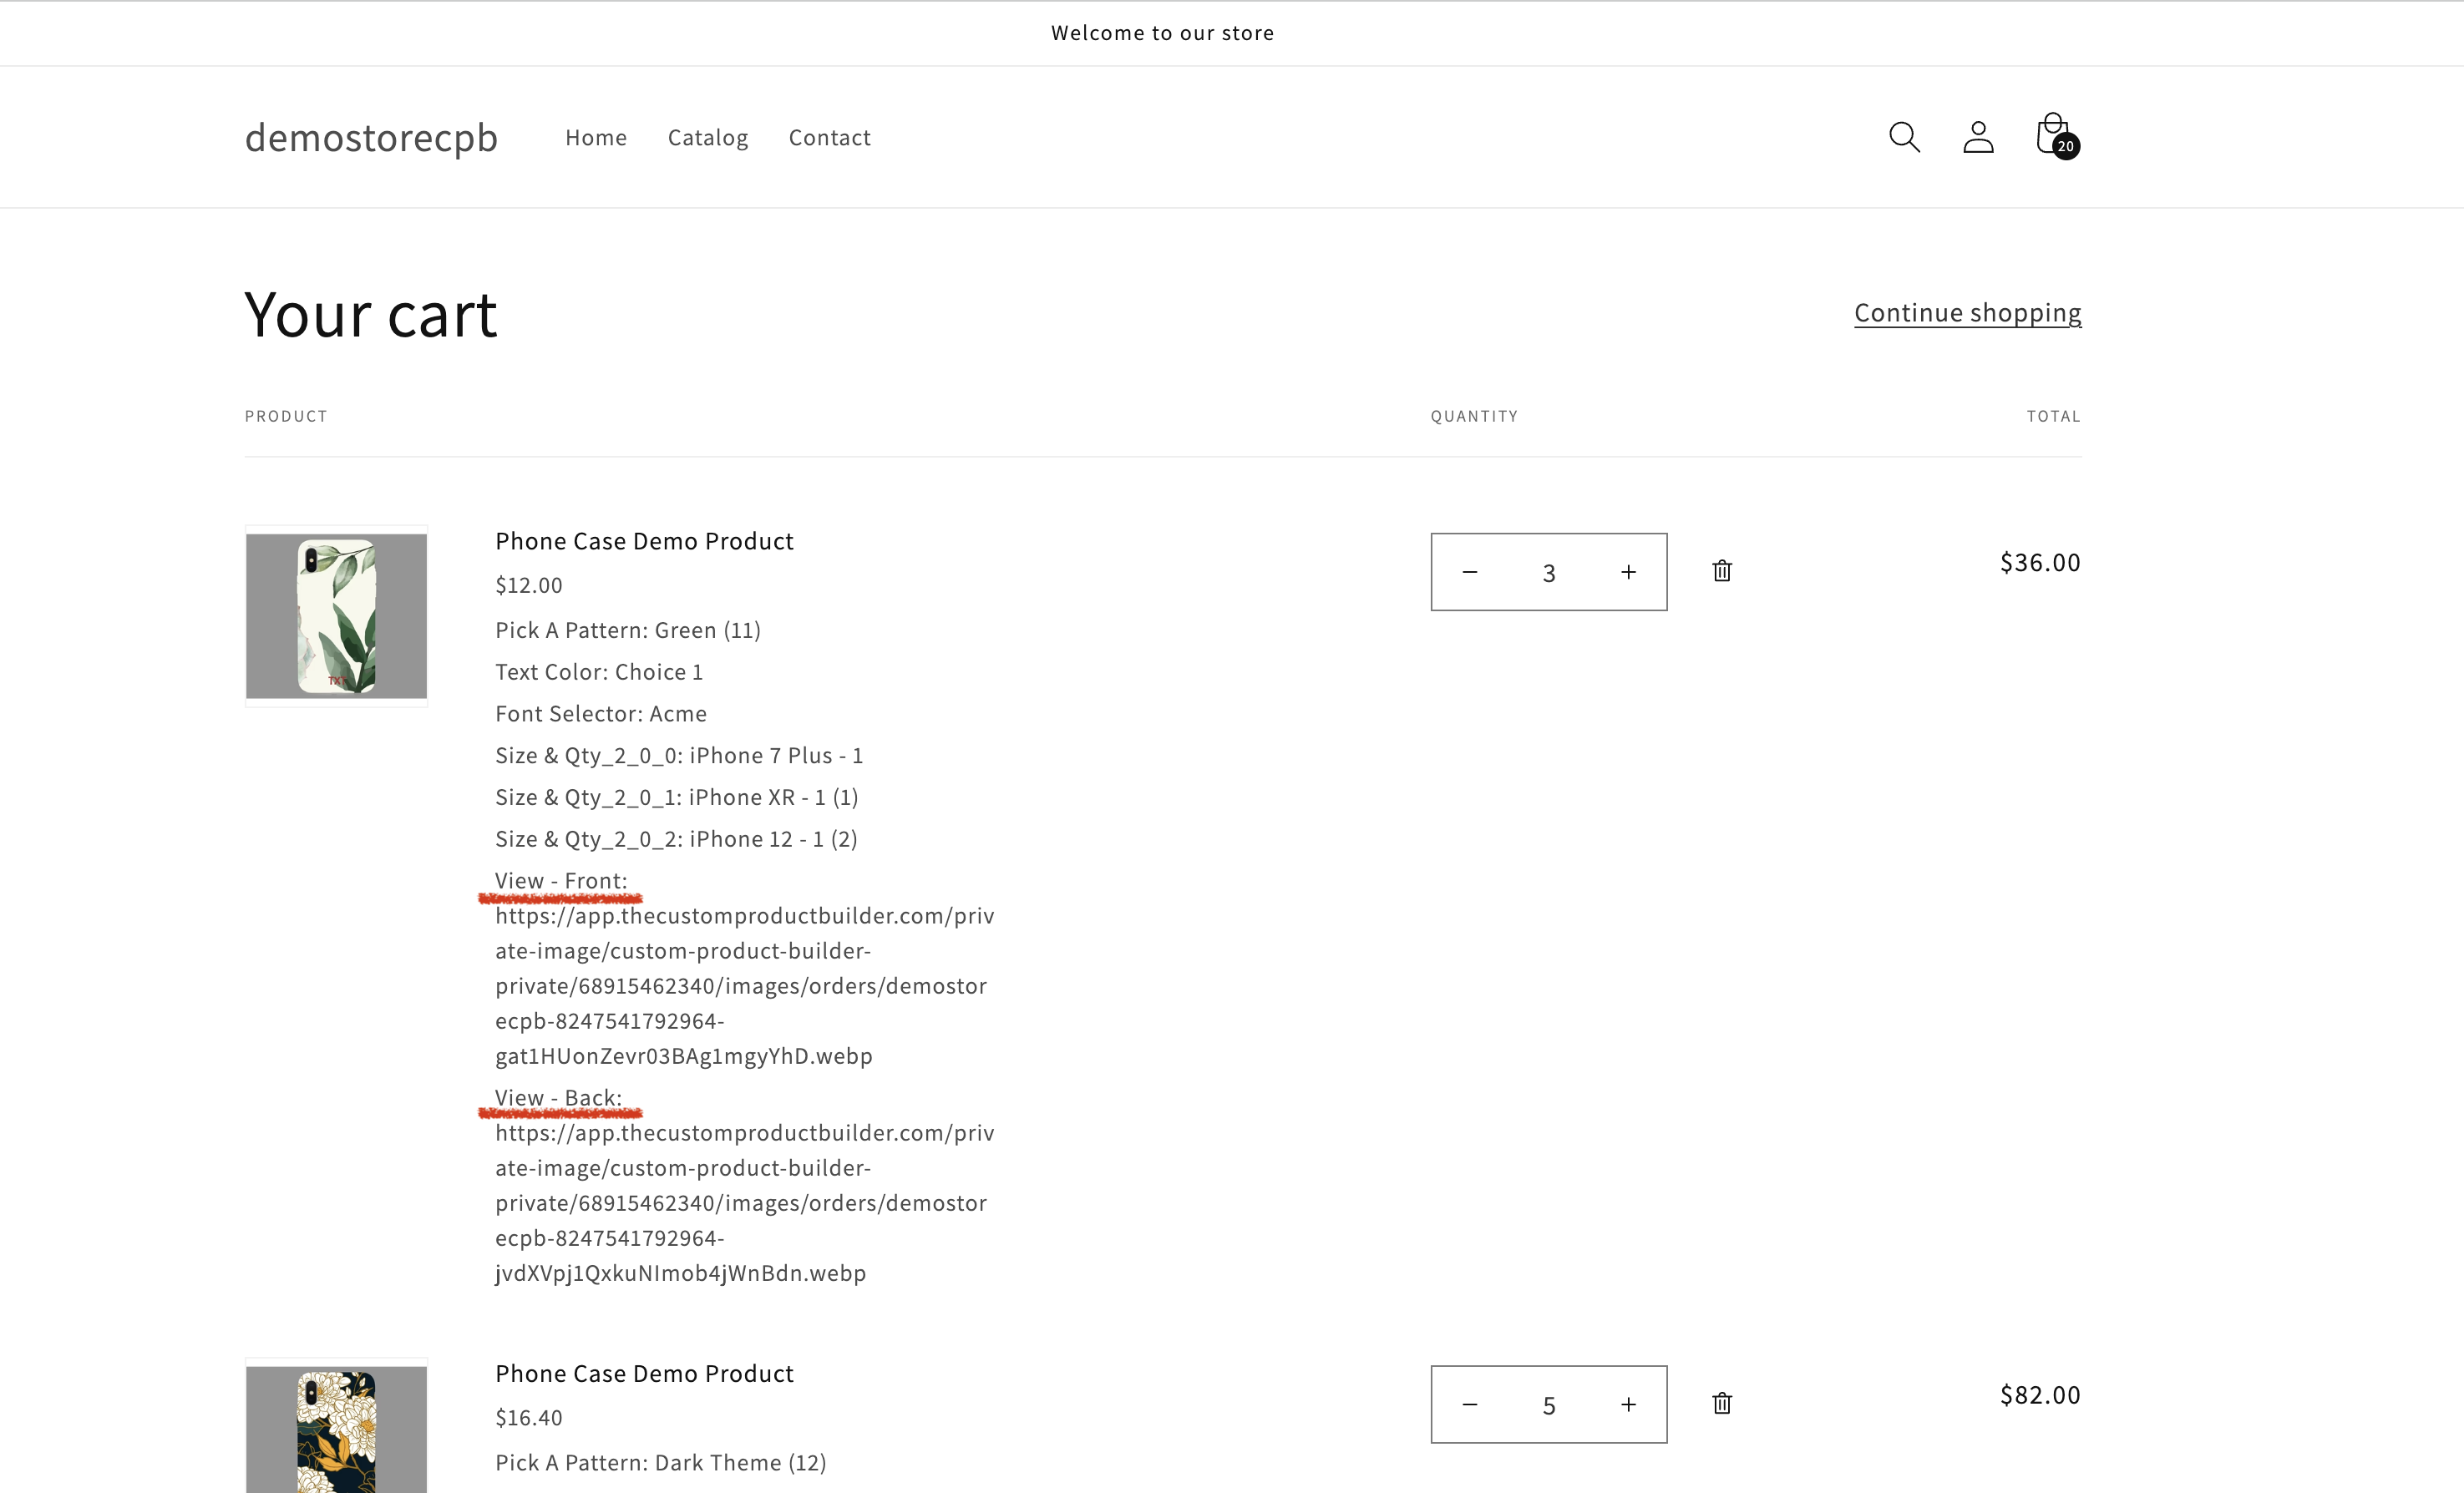Click the demostorecpb store logo

371,138
